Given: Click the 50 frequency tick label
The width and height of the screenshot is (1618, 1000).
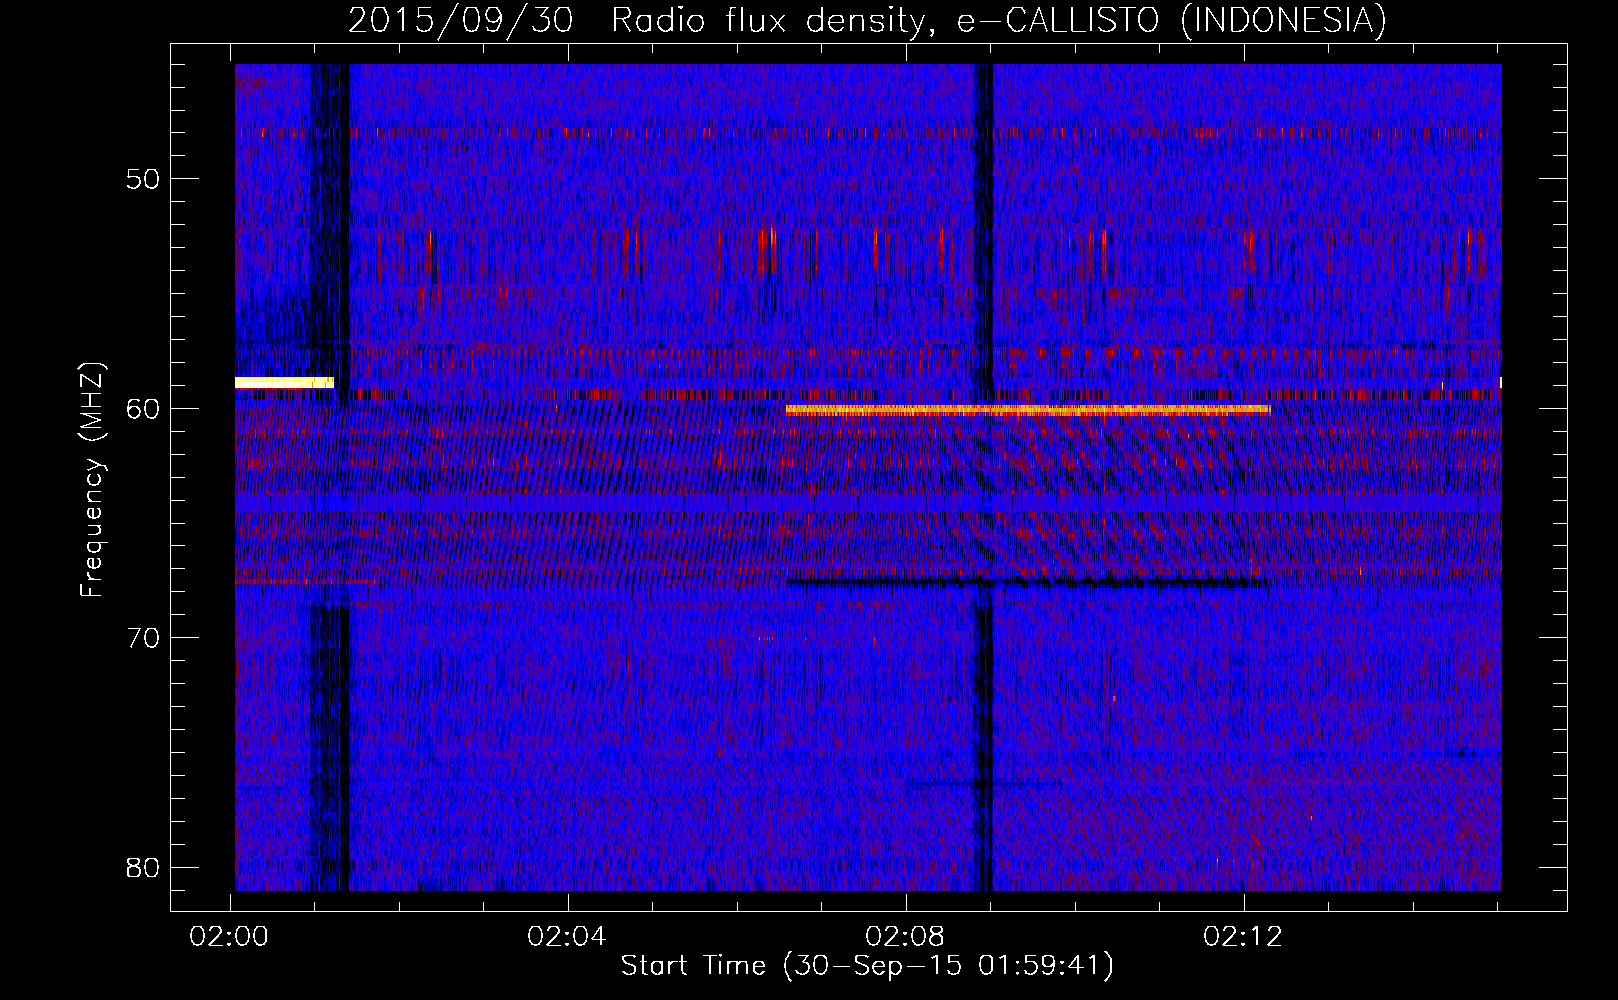Looking at the screenshot, I should tap(142, 179).
